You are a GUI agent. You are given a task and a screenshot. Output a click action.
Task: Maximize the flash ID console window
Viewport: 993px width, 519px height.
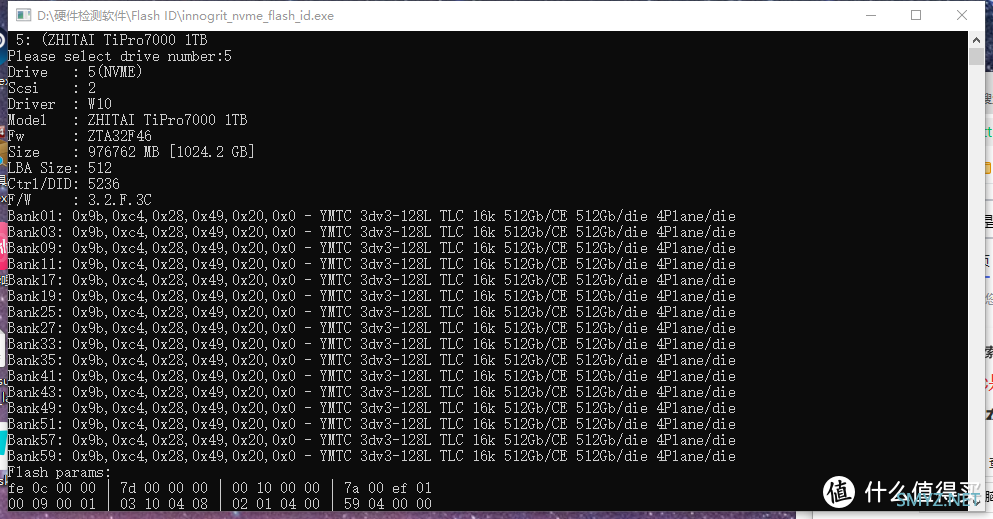click(x=916, y=15)
